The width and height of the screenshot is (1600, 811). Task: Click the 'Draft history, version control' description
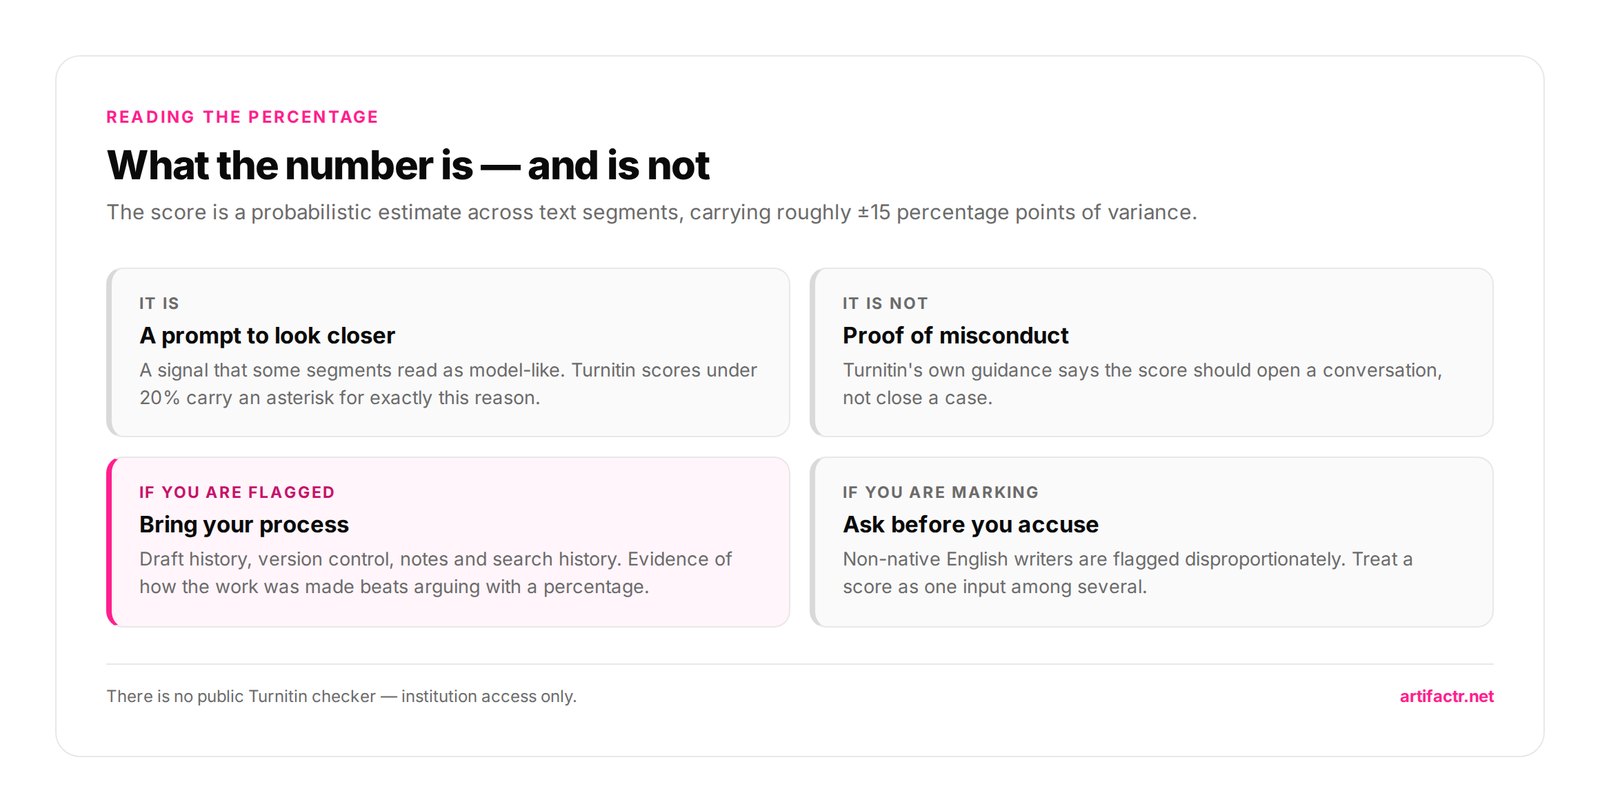pos(435,573)
